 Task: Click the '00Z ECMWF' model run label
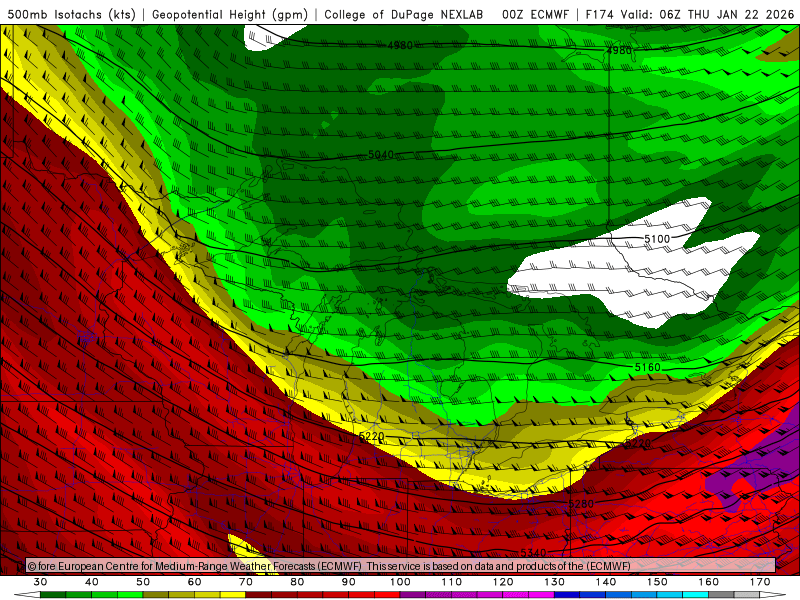[x=535, y=14]
